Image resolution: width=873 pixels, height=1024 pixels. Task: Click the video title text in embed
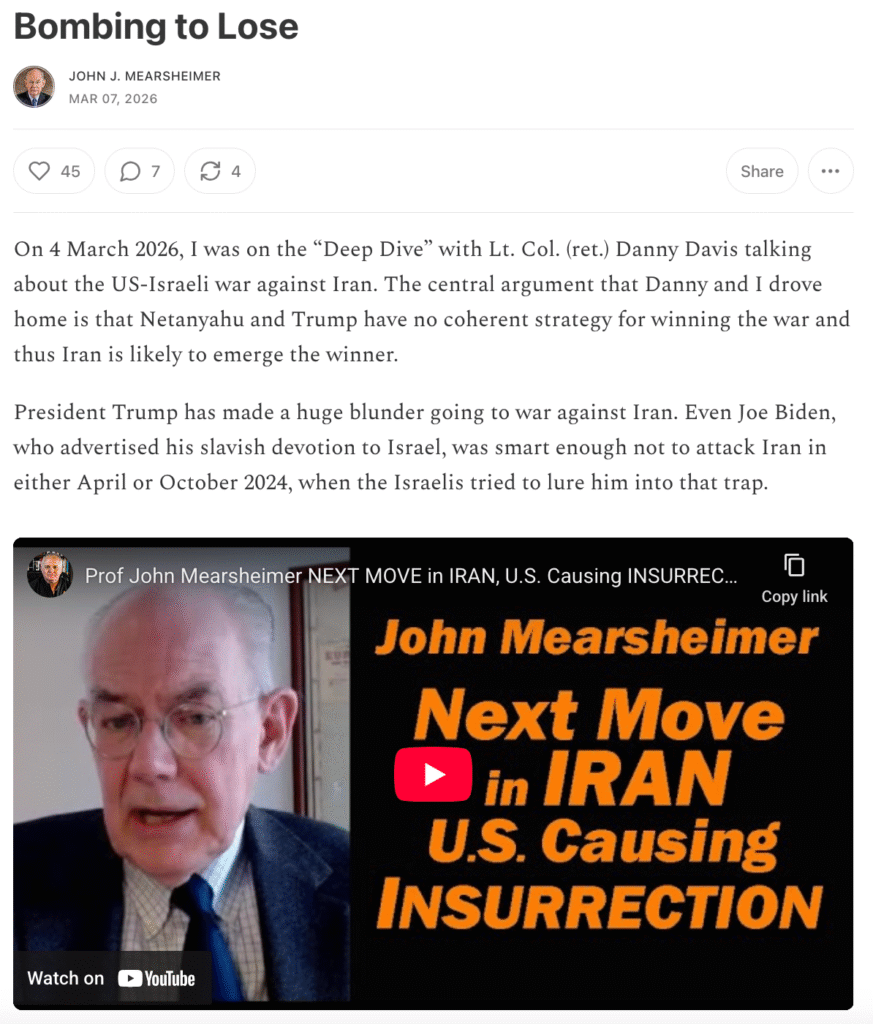[x=411, y=576]
